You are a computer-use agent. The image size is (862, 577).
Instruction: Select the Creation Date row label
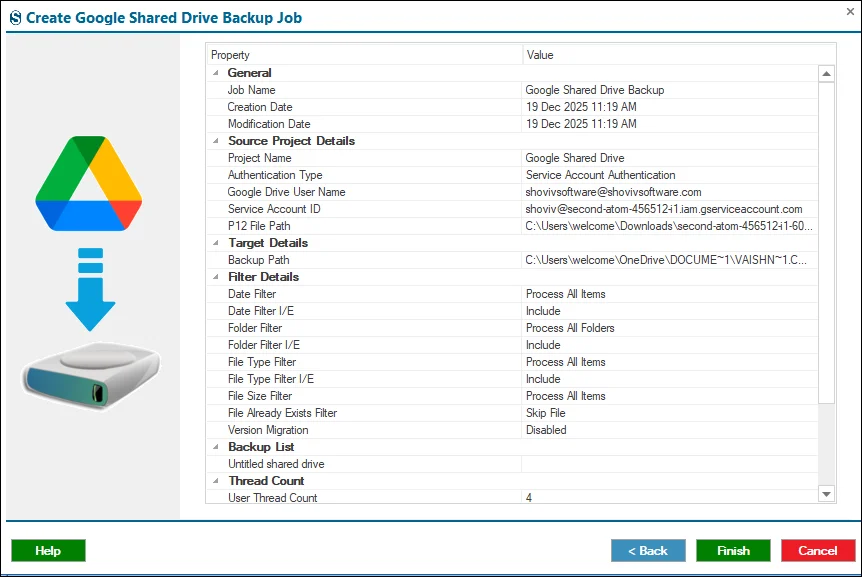point(260,107)
